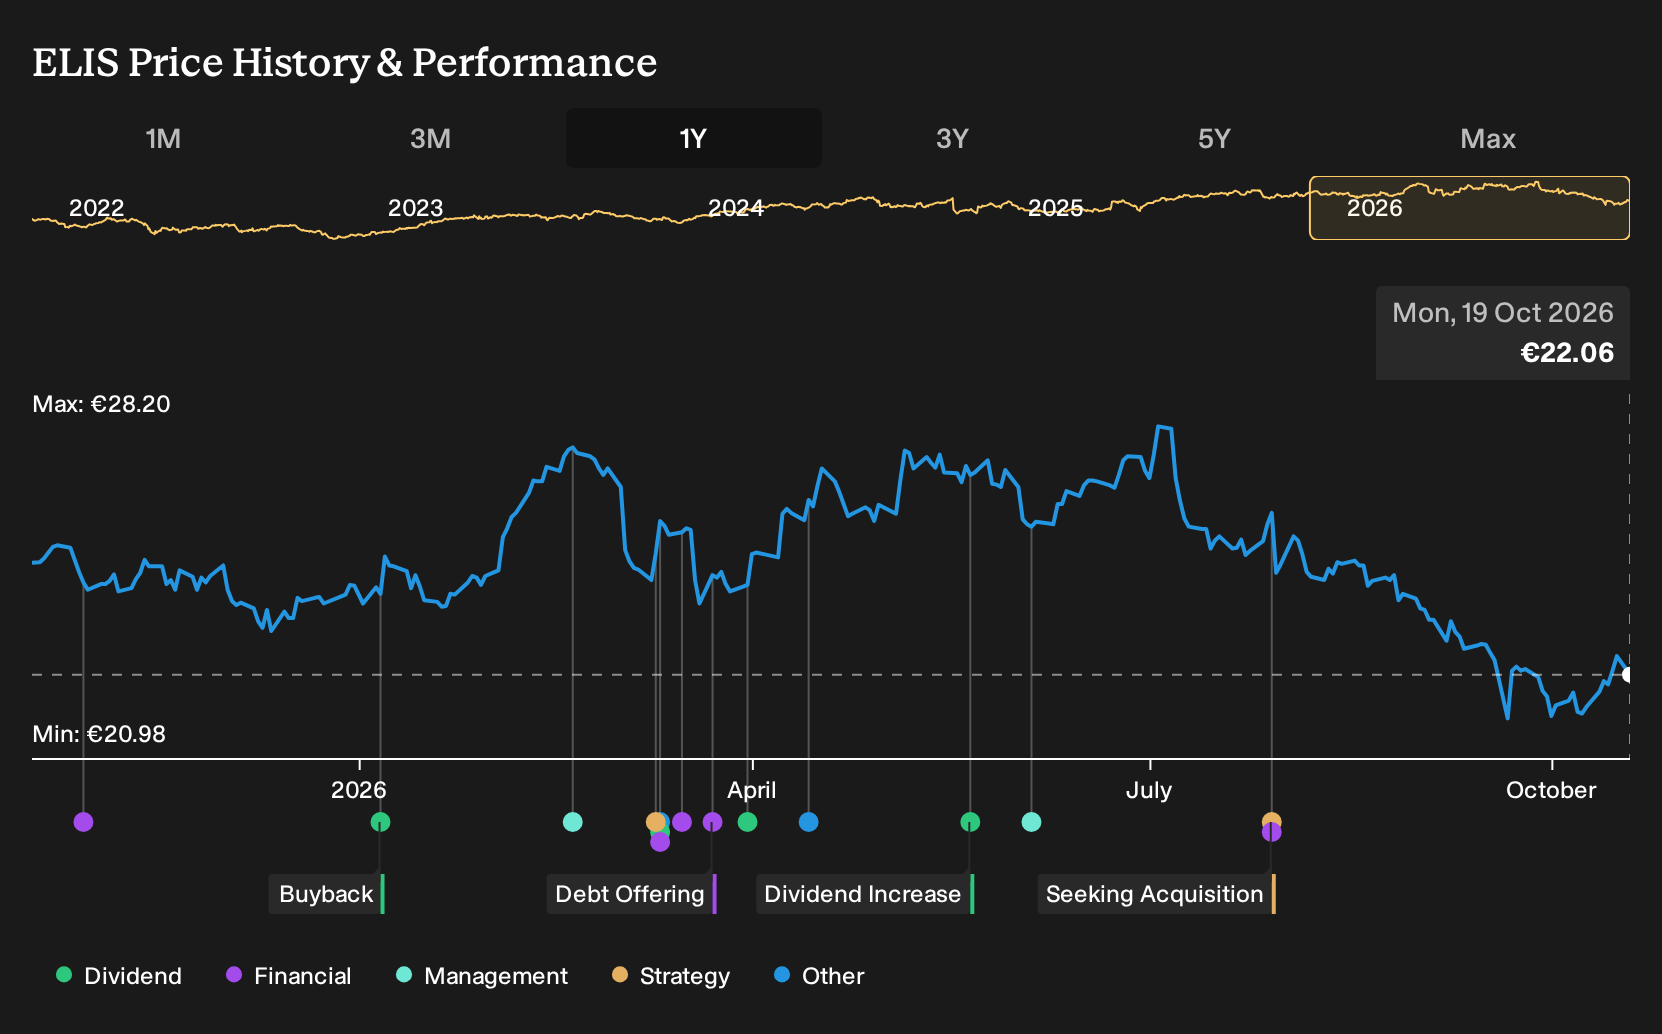The width and height of the screenshot is (1662, 1034).
Task: Click green dividend marker above Dividend Increase
Action: click(970, 822)
